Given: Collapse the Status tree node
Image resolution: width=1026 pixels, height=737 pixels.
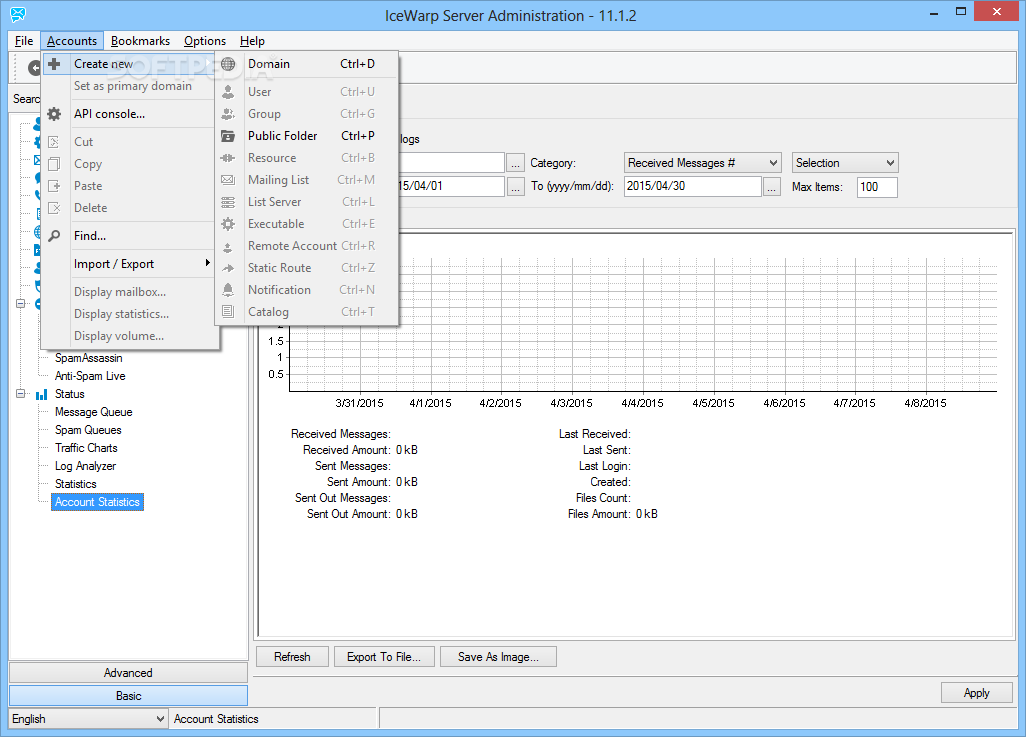Looking at the screenshot, I should click(20, 394).
